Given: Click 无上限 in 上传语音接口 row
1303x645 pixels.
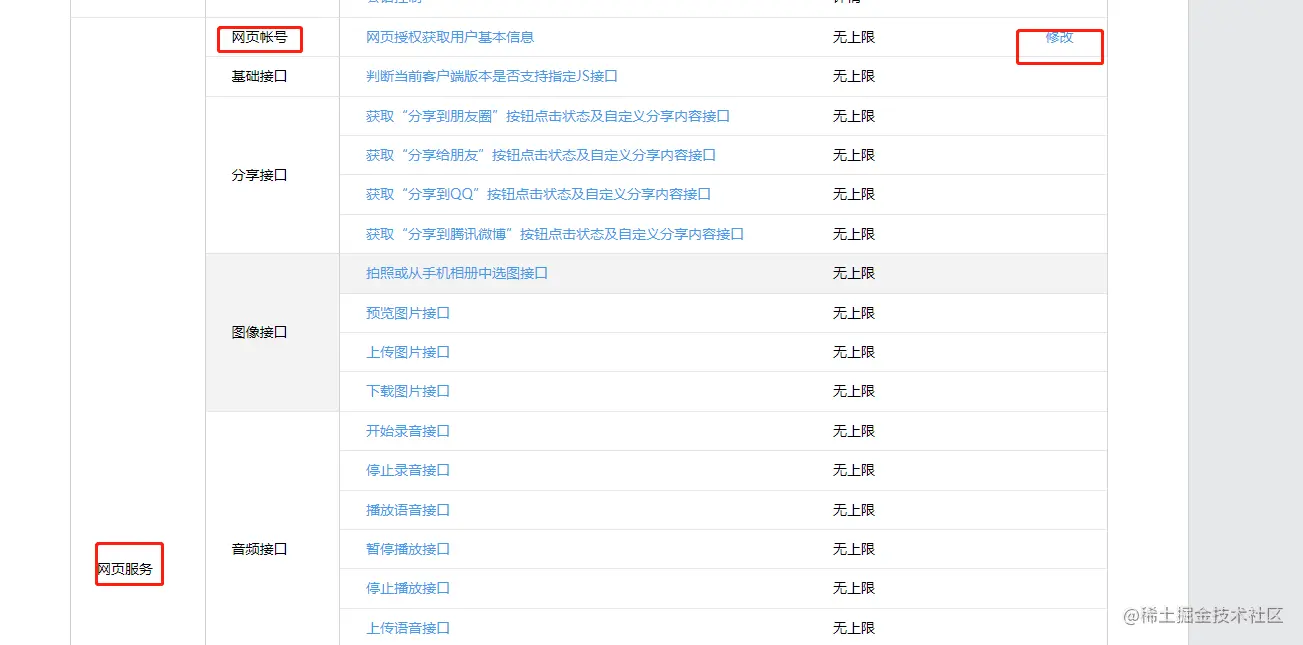Looking at the screenshot, I should (x=854, y=628).
